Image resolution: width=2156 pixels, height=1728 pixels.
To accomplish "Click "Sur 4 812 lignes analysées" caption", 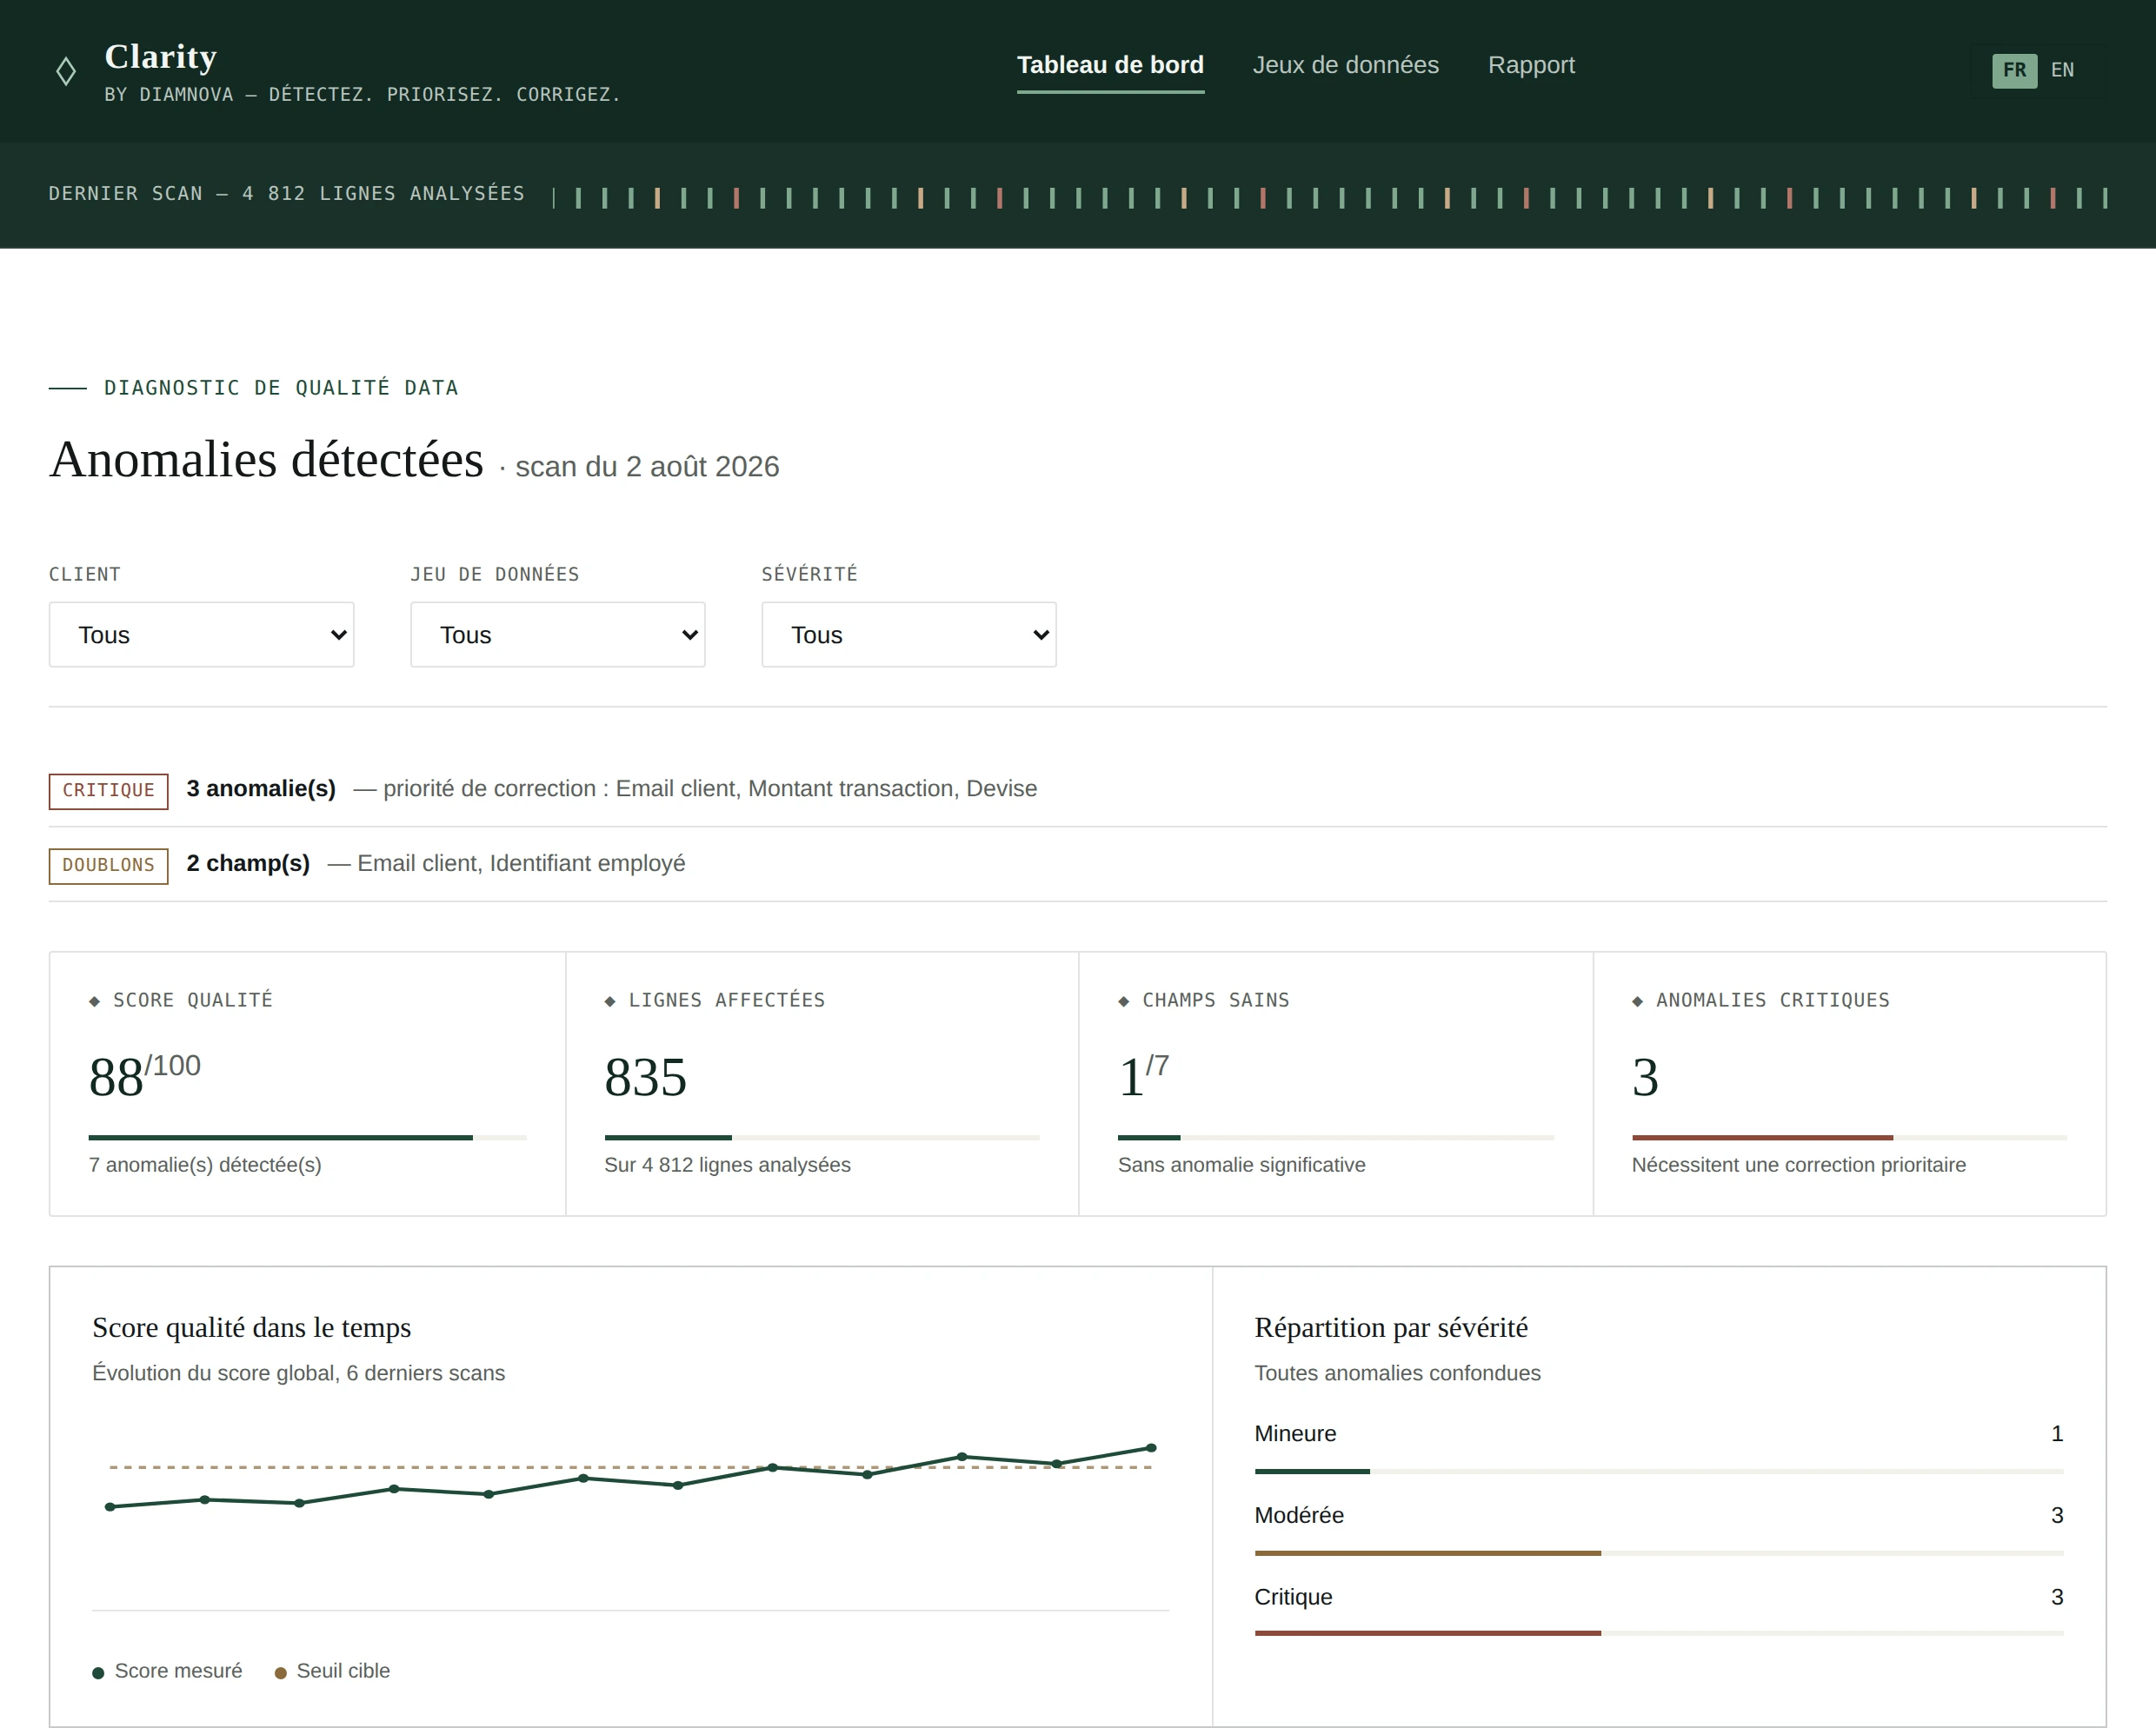I will click(x=727, y=1165).
